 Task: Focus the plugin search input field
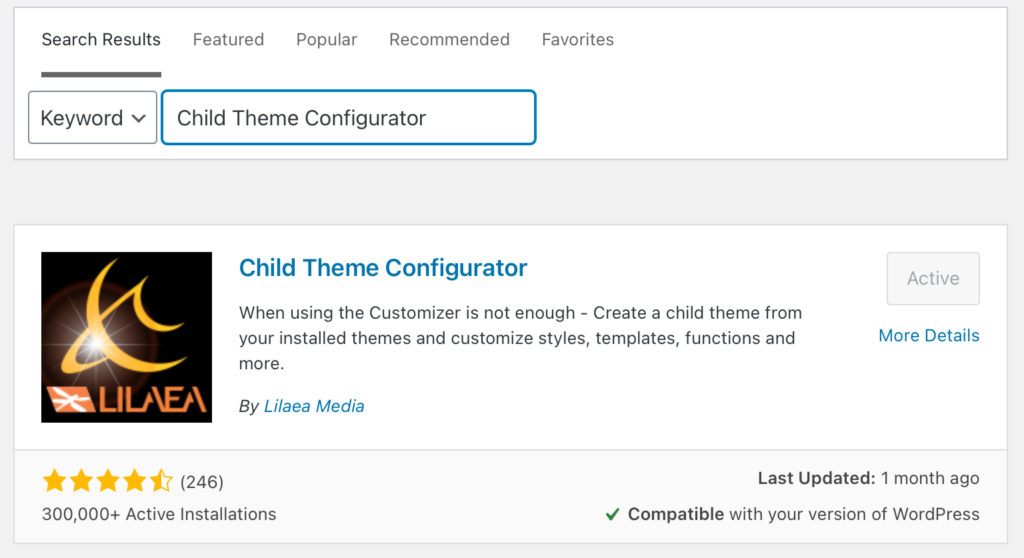click(x=349, y=118)
